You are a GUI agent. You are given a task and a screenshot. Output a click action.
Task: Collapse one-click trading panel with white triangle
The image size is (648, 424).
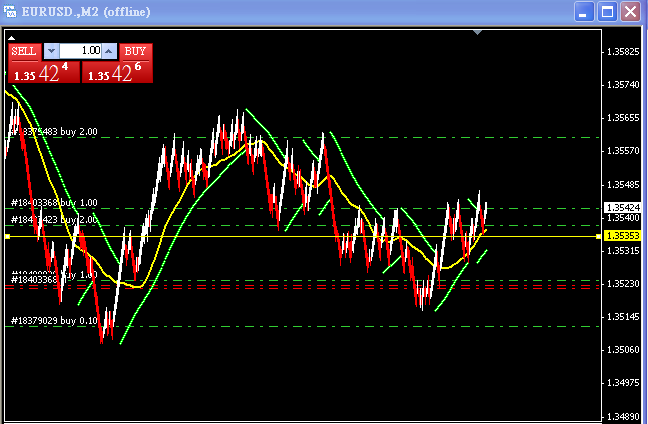(x=12, y=38)
